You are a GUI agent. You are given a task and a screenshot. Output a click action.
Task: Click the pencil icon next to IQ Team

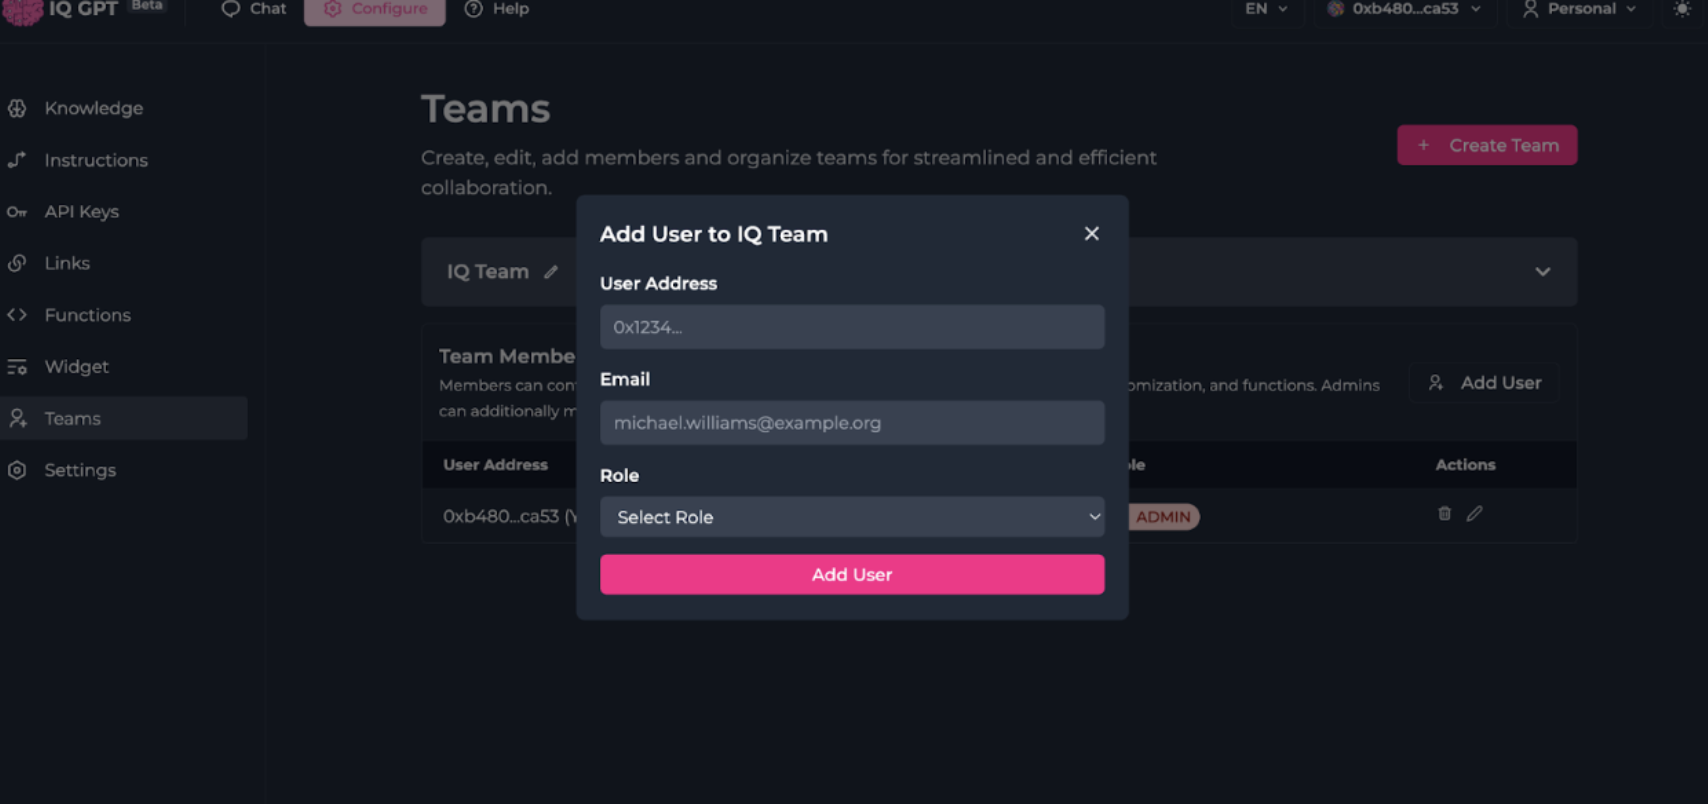pos(551,272)
